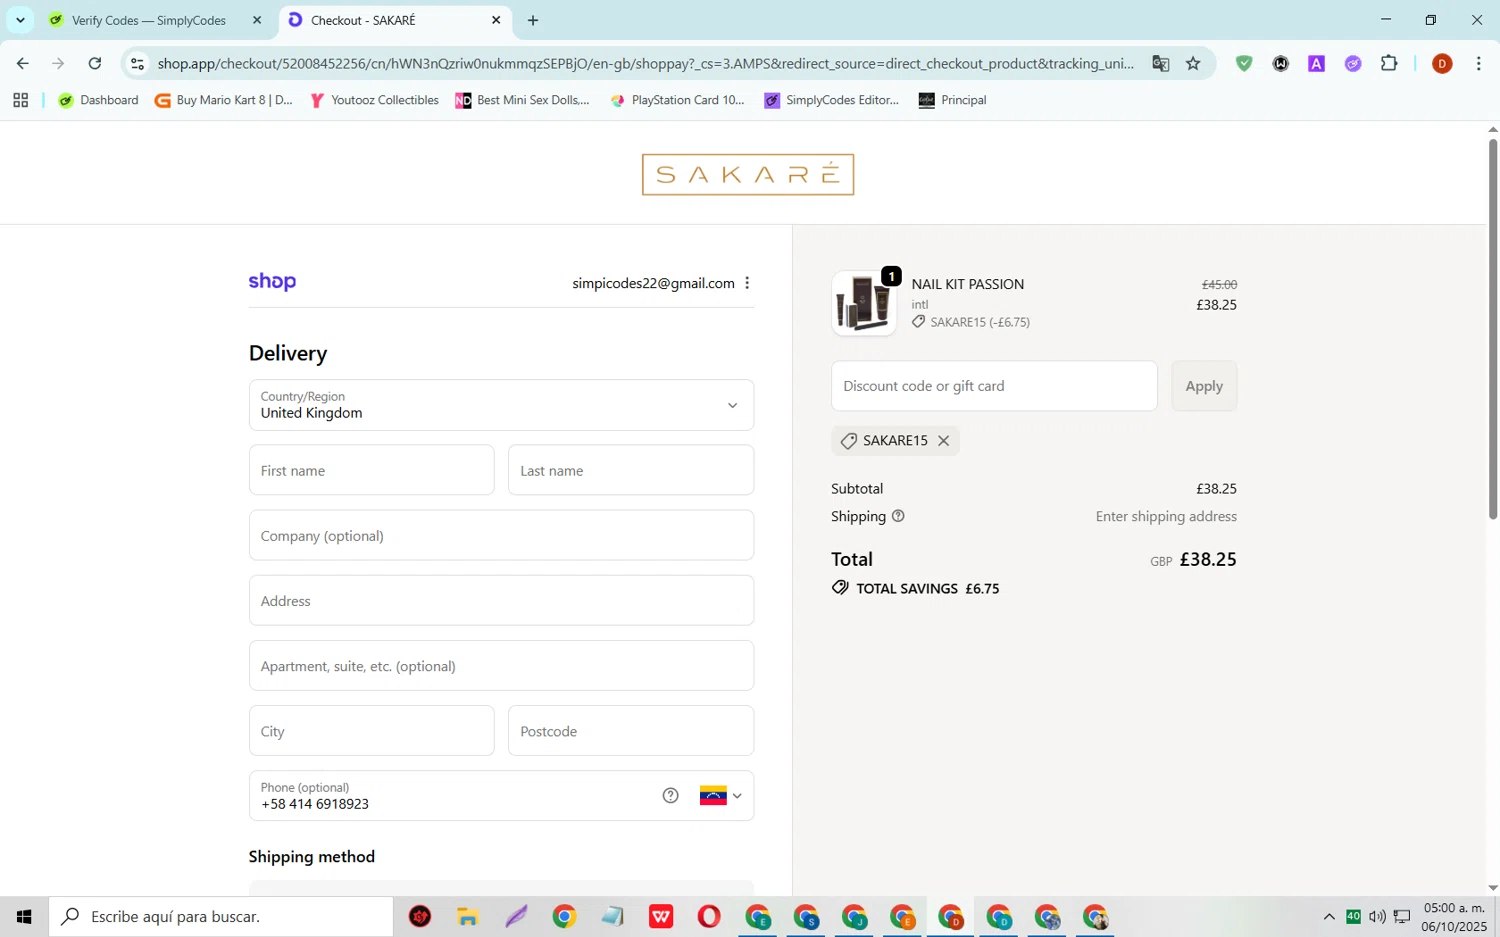Focus the Address field

point(501,600)
